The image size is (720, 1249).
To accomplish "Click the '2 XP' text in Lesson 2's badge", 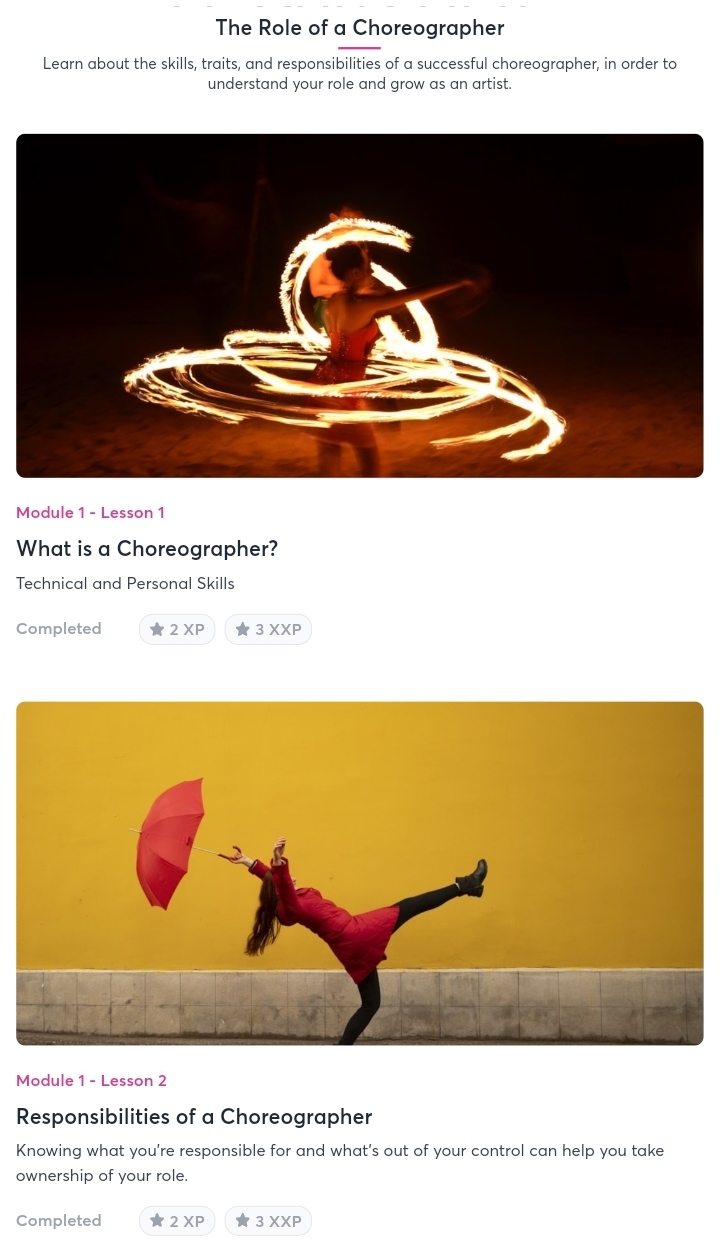I will [x=187, y=1222].
